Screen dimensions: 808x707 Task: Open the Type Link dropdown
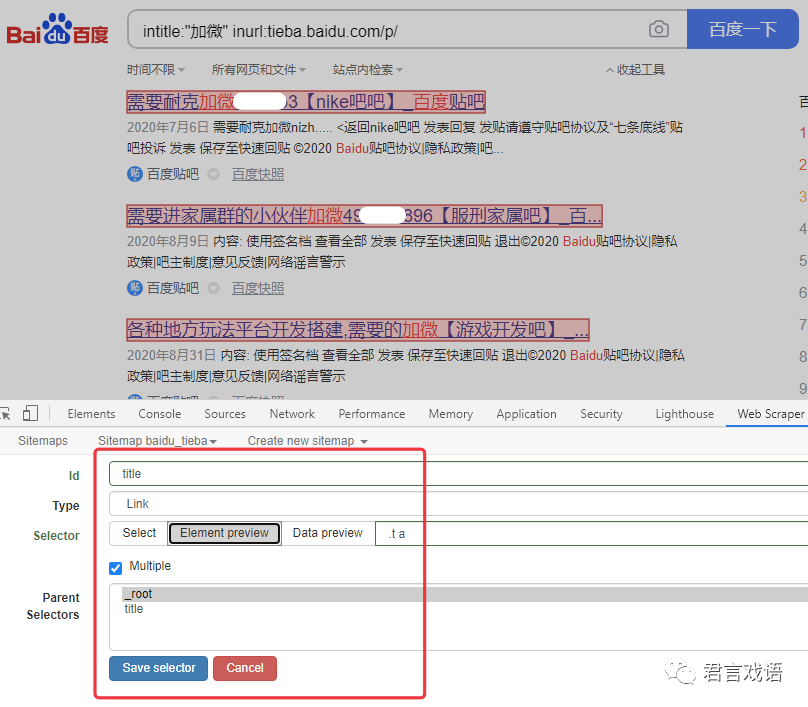(458, 503)
